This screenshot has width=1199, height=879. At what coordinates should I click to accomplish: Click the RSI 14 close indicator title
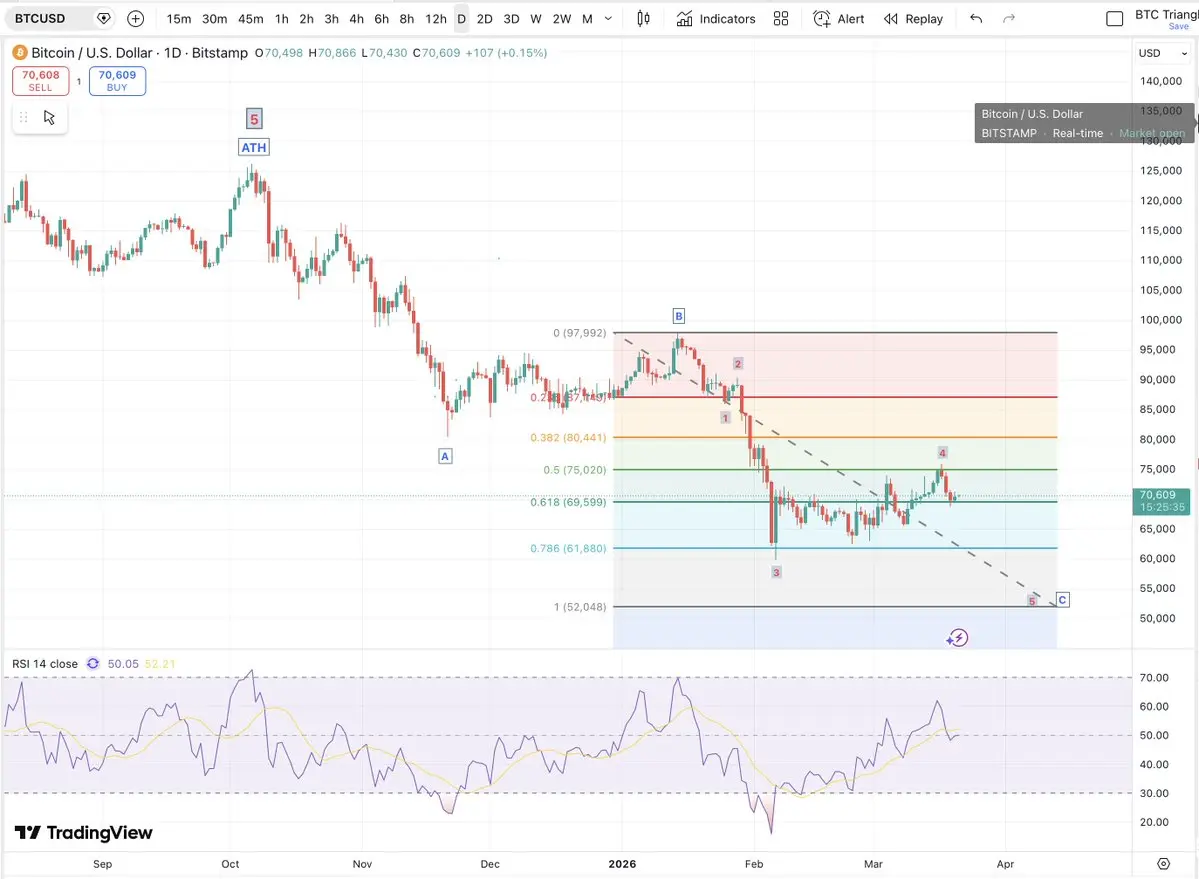click(x=45, y=663)
